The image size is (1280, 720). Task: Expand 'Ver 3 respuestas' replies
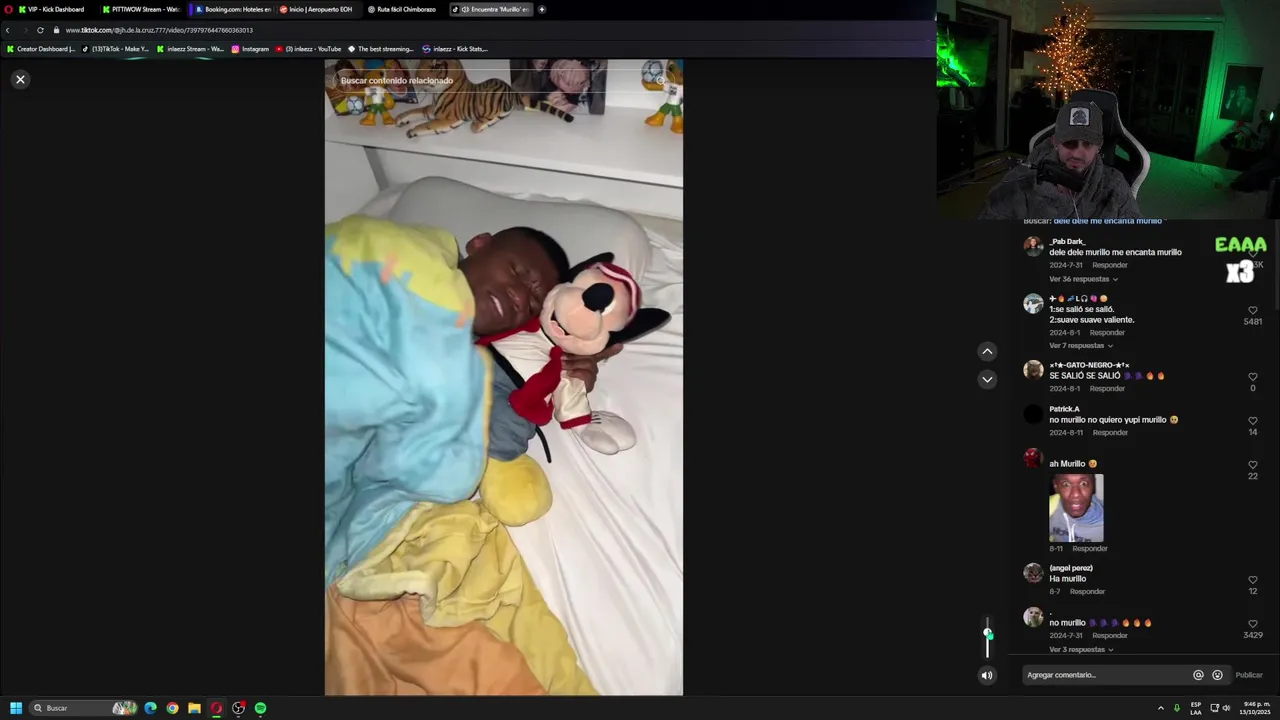pos(1081,650)
